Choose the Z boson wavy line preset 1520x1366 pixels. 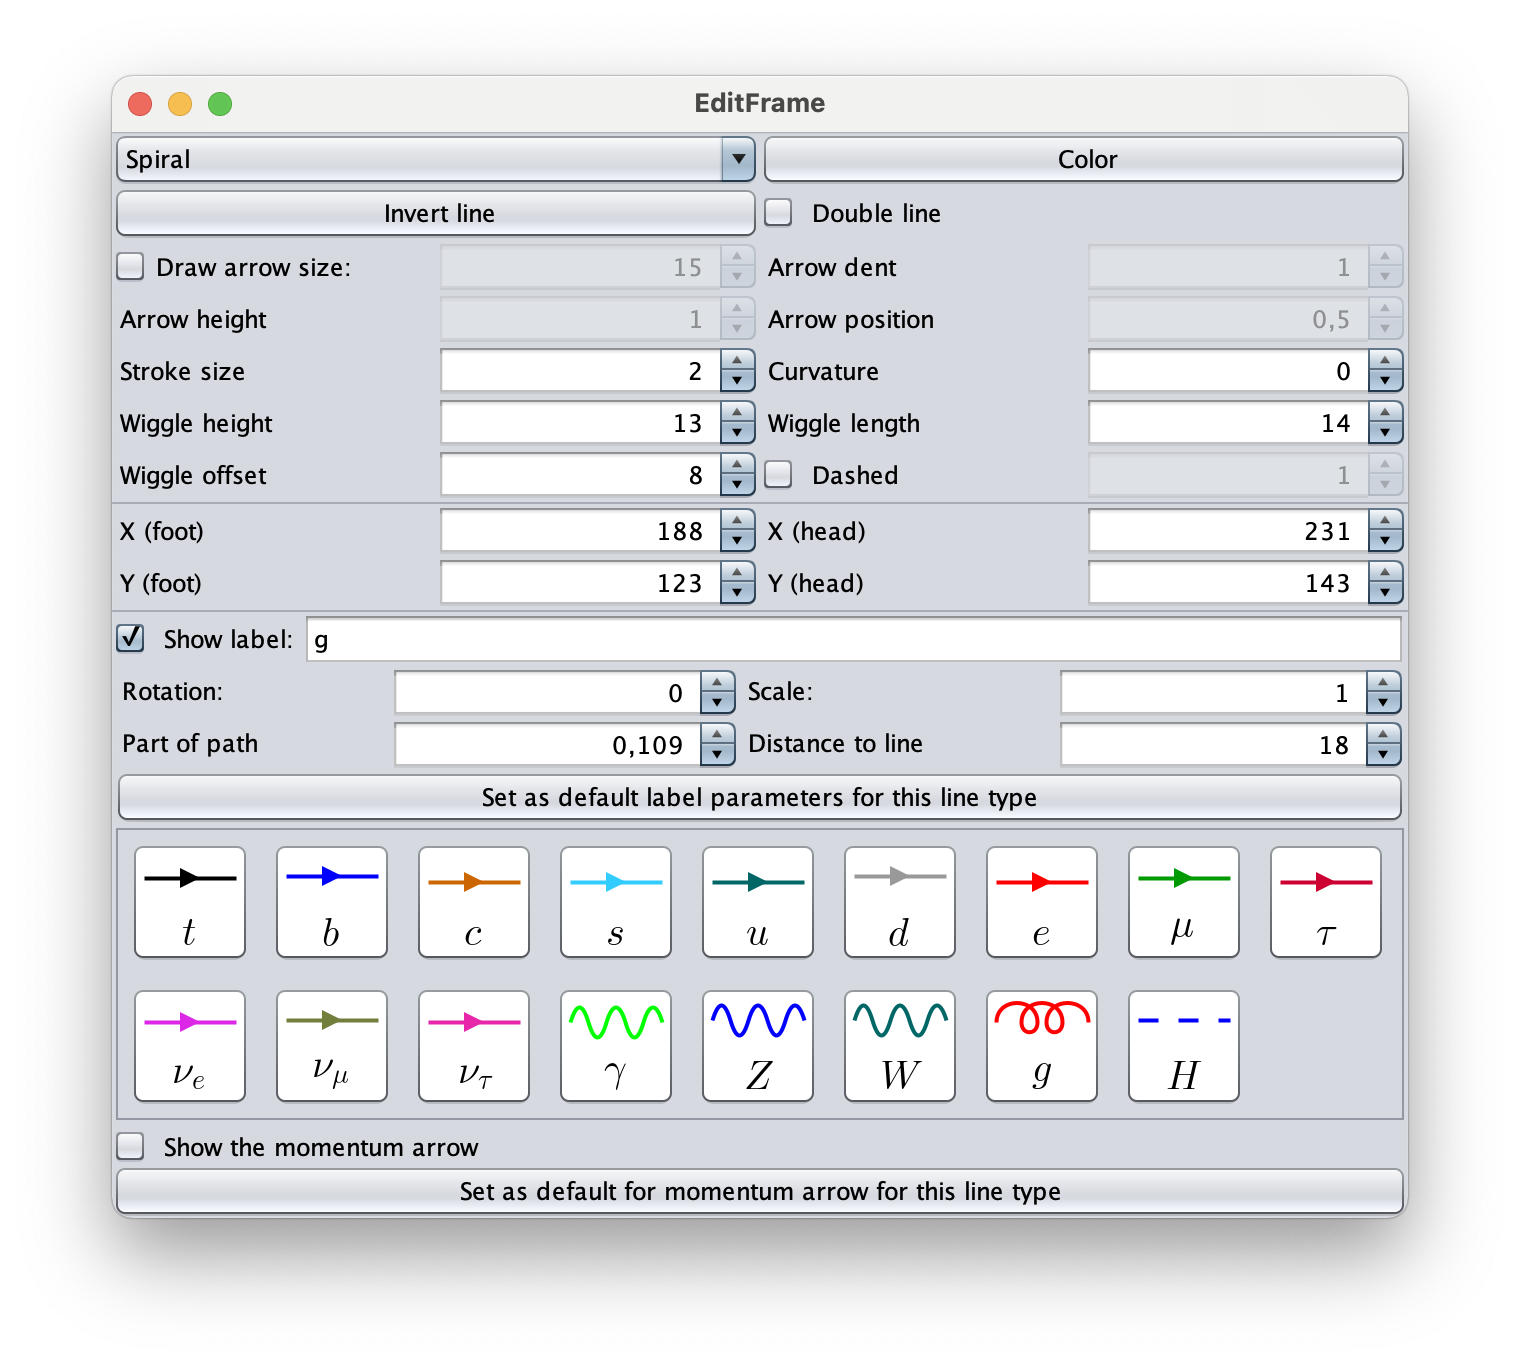757,1046
